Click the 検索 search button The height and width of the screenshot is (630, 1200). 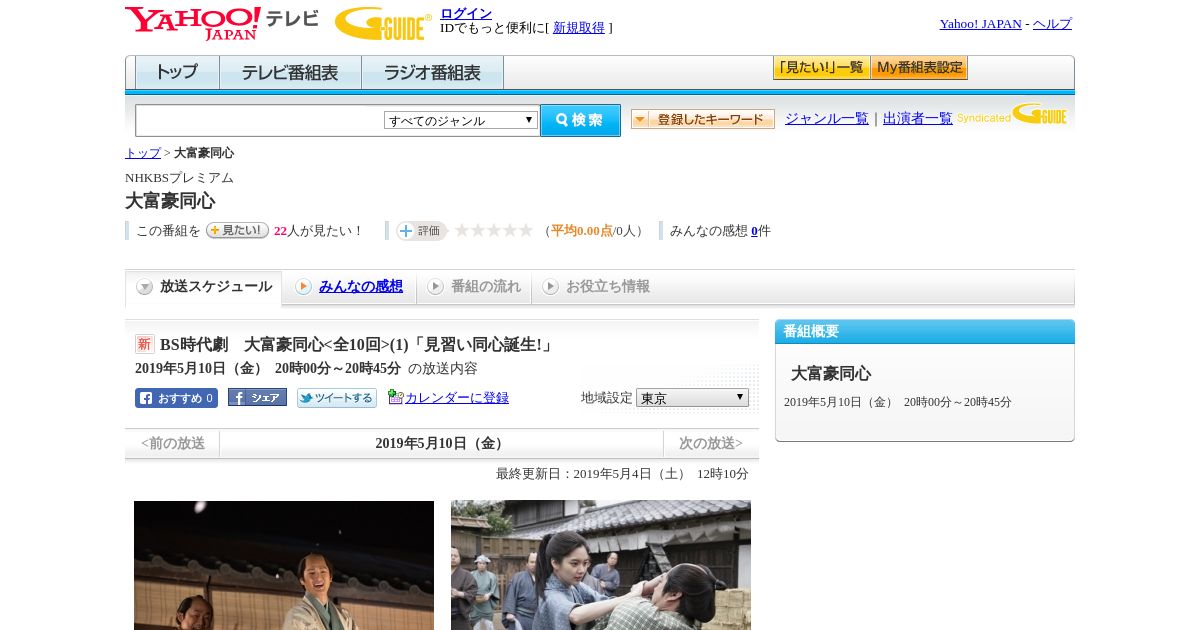tap(580, 120)
